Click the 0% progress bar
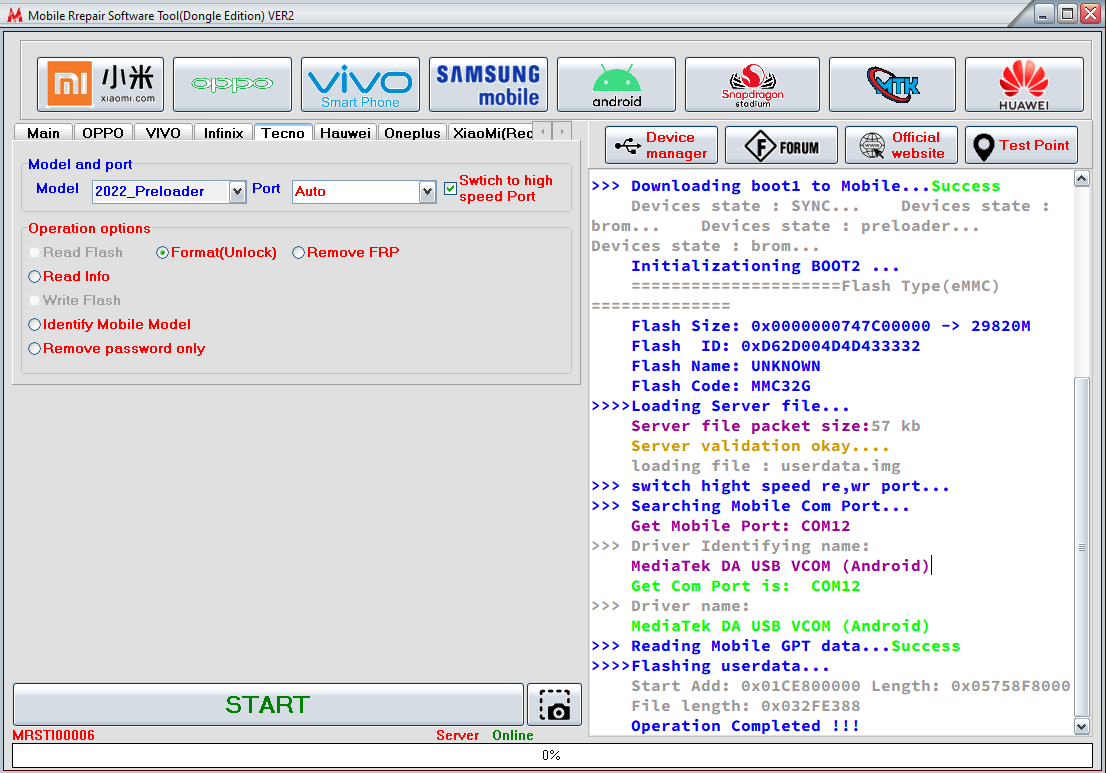The width and height of the screenshot is (1106, 773). pyautogui.click(x=552, y=755)
